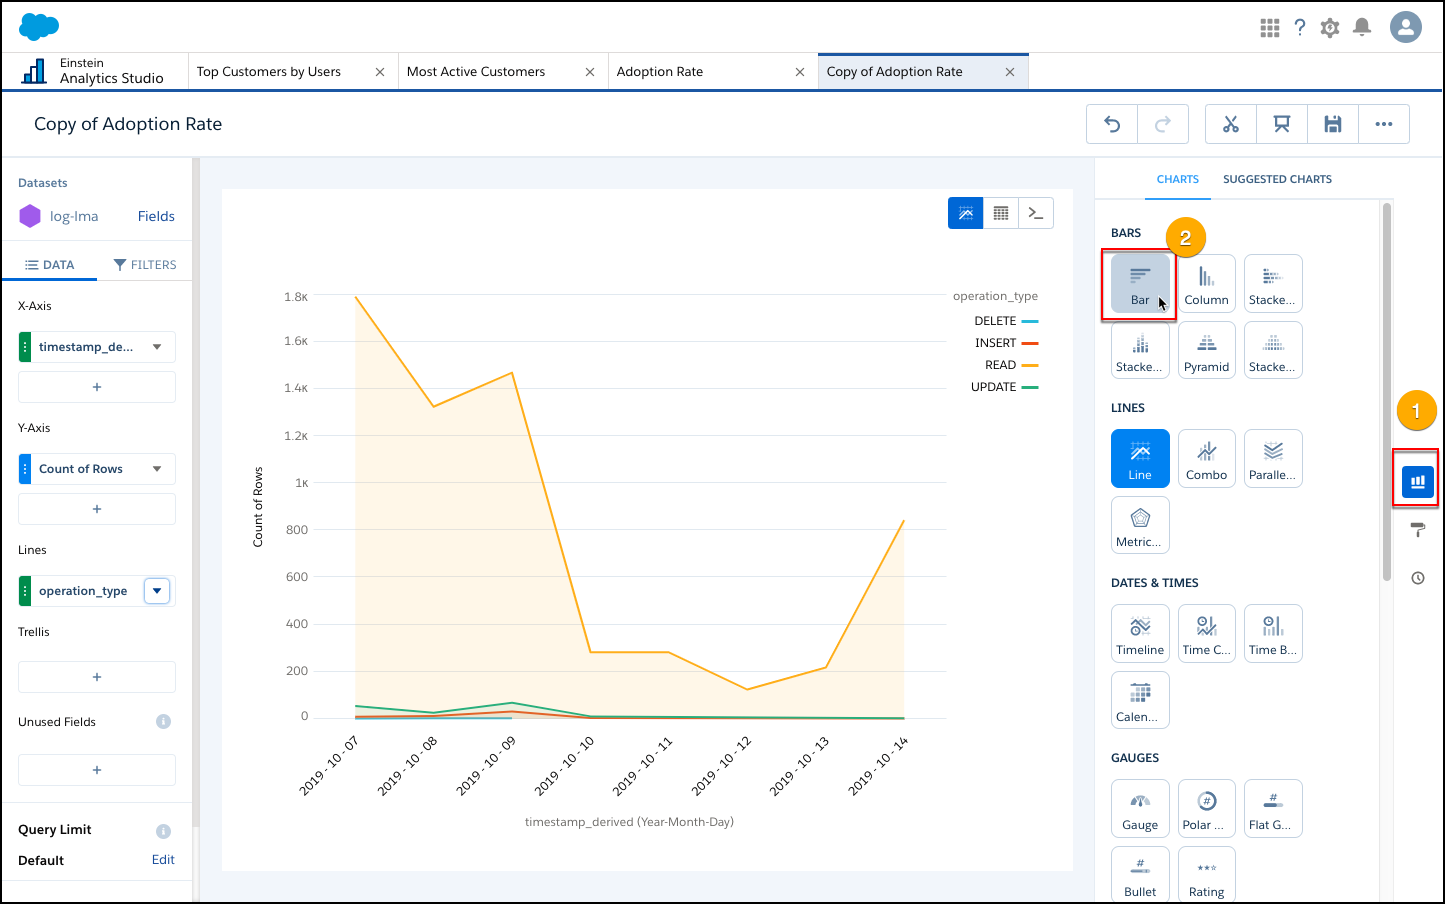This screenshot has width=1445, height=904.
Task: Edit the query limit
Action: 163,860
